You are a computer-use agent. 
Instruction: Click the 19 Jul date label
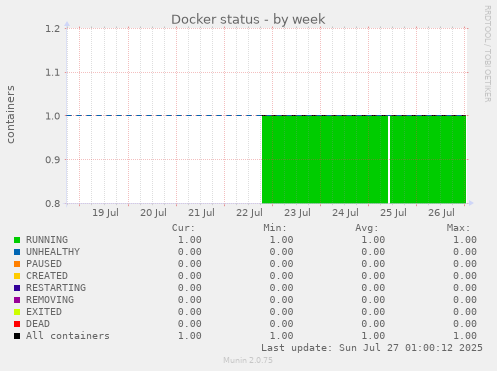point(105,213)
